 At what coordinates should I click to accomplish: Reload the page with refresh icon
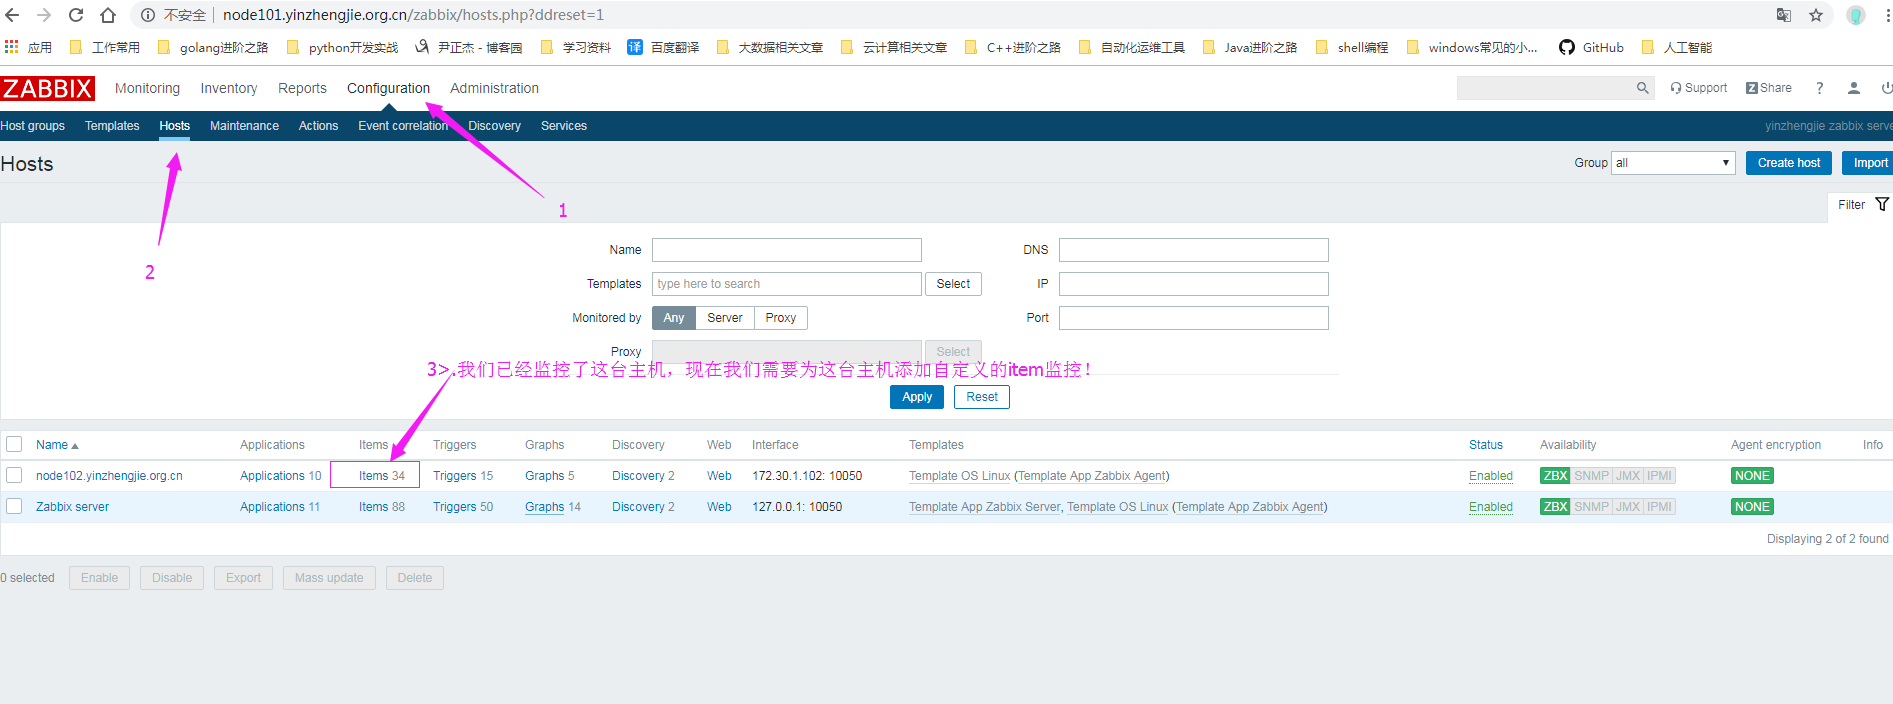(x=76, y=15)
